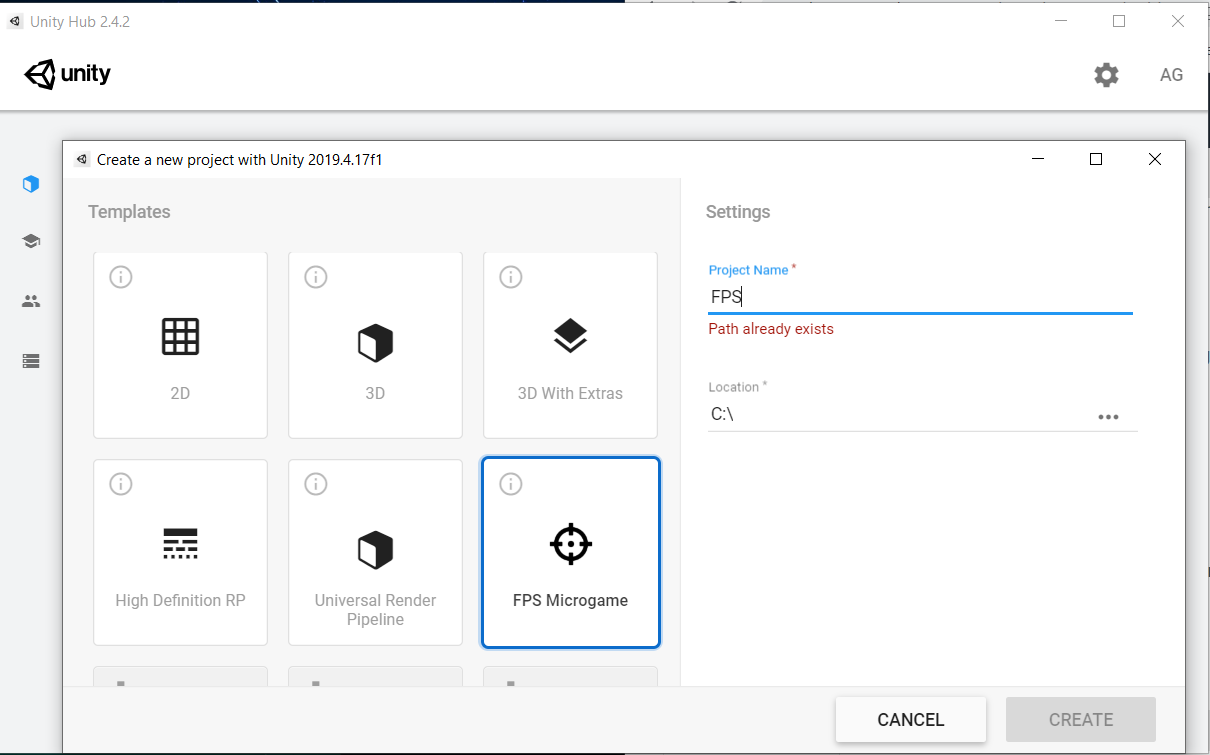Show info for the 2D template
Screen dimensions: 1210x755
(x=121, y=277)
